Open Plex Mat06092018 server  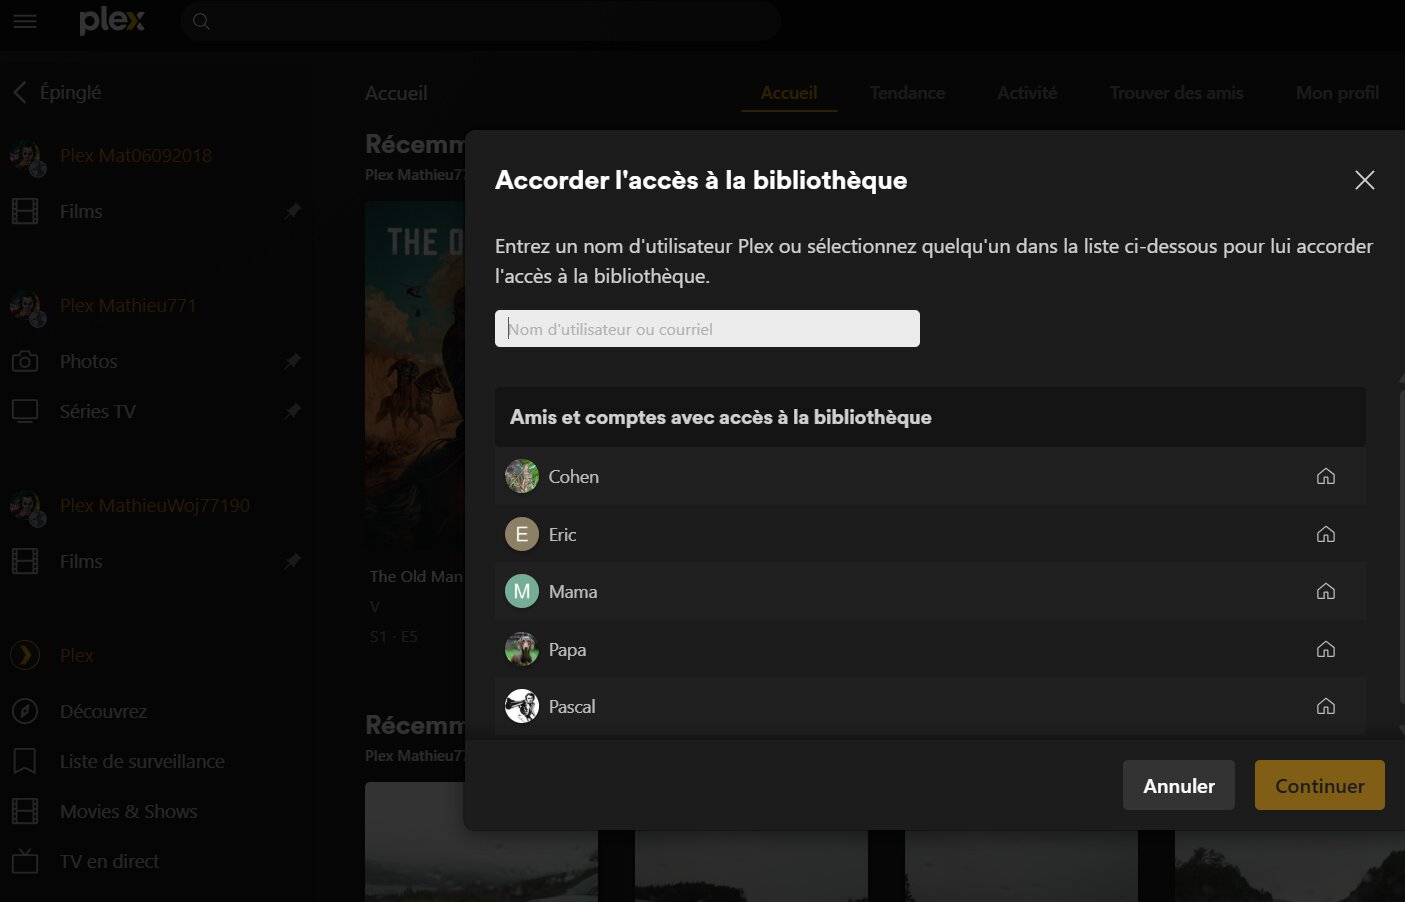[x=136, y=155]
